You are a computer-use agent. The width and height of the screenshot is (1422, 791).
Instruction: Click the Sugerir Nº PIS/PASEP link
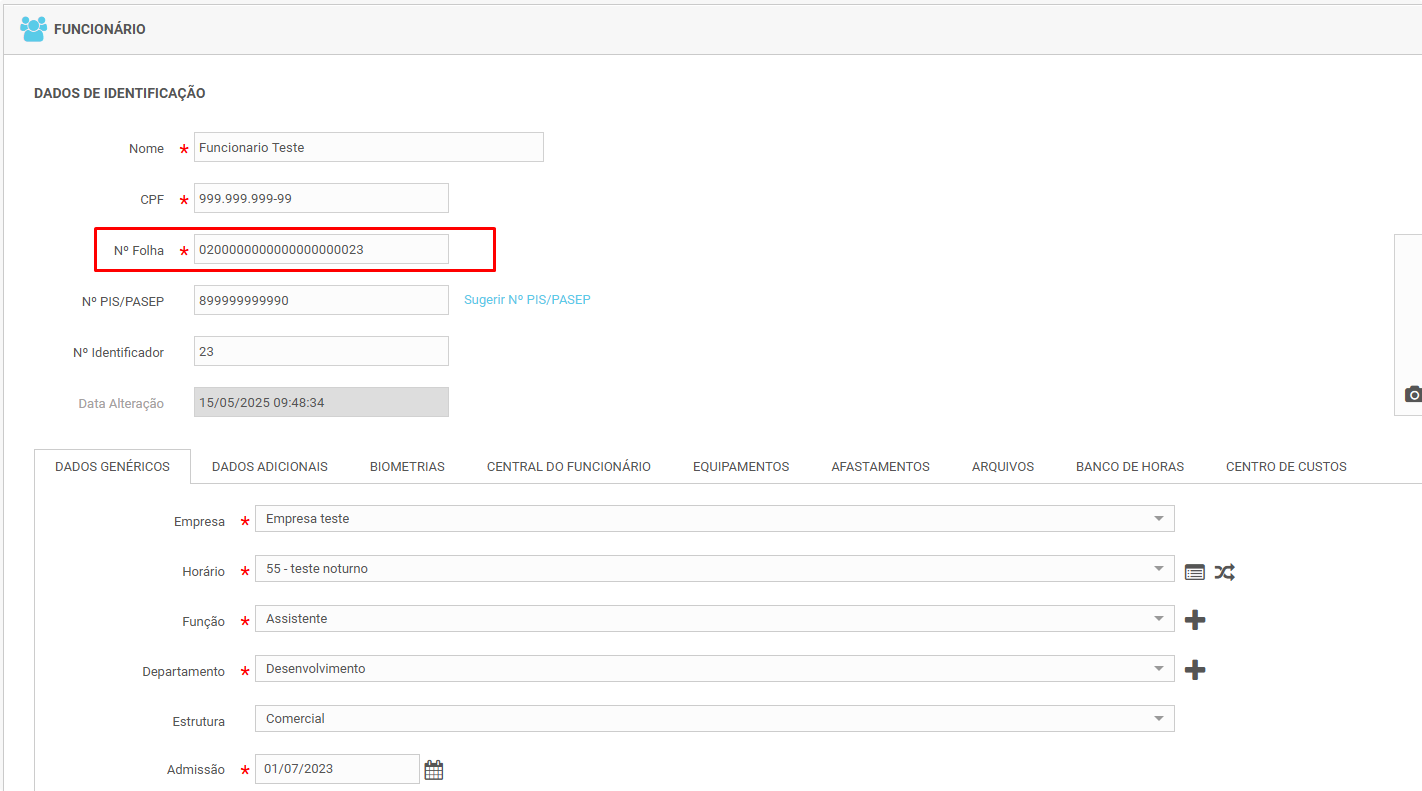click(x=527, y=300)
